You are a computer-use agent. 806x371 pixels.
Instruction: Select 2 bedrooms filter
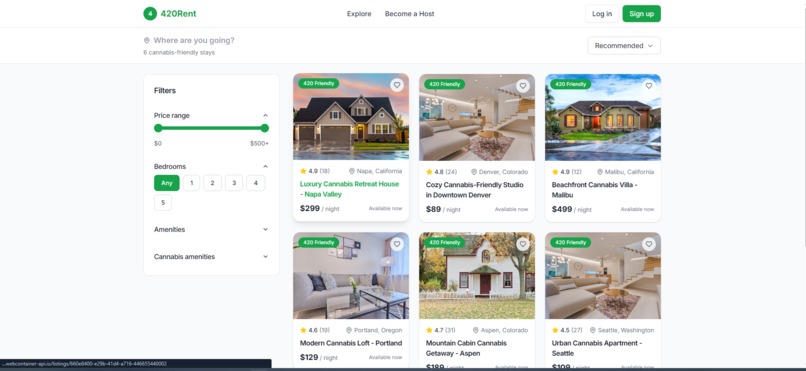(x=212, y=183)
